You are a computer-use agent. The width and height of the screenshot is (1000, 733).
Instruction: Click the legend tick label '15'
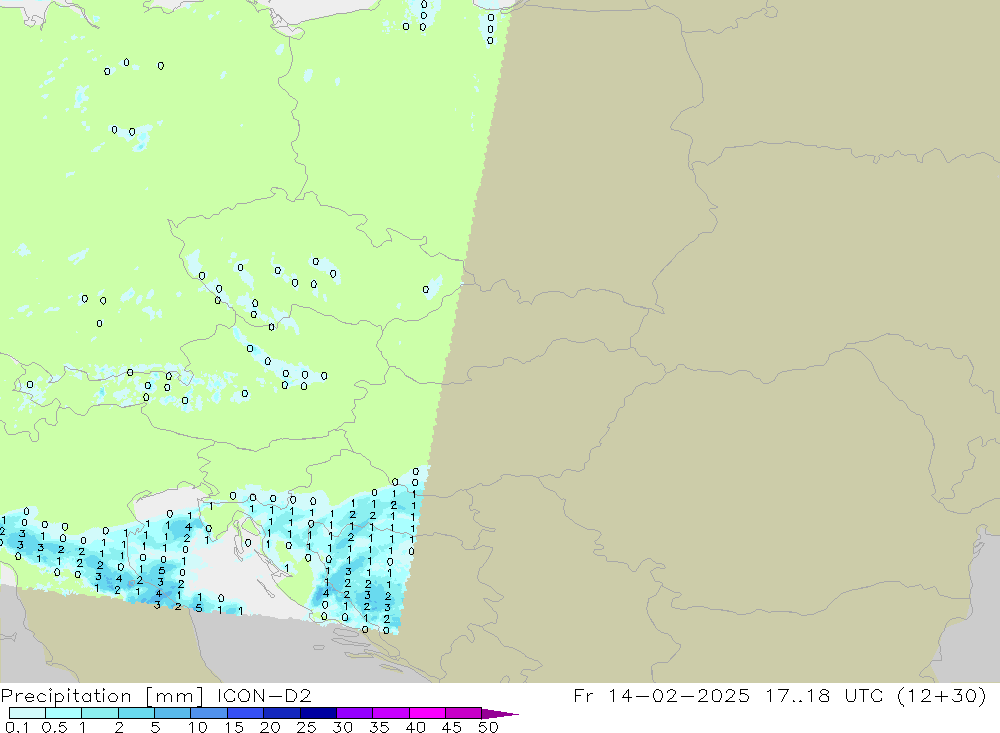[x=234, y=727]
